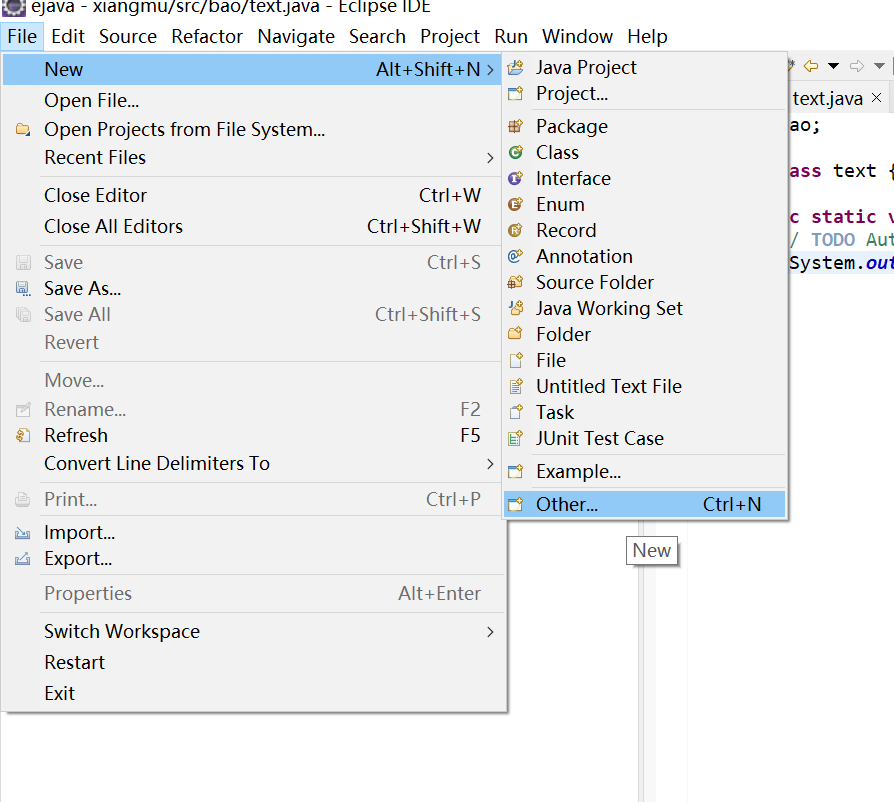
Task: Select Exit in the File menu
Action: [252, 693]
